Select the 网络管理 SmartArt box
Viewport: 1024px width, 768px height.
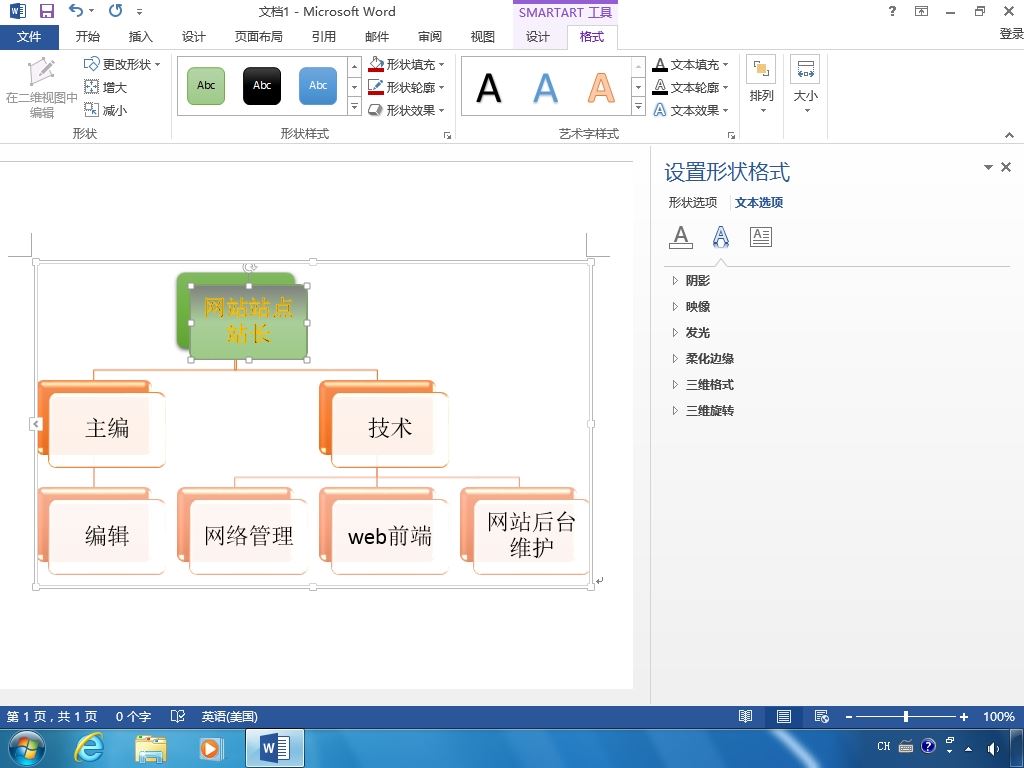coord(248,537)
